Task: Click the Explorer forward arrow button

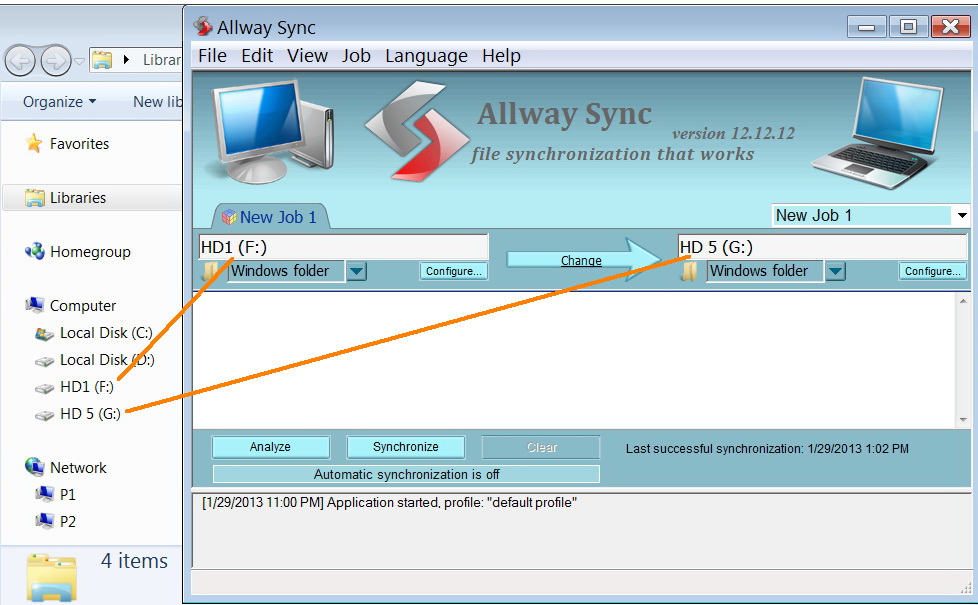Action: coord(56,60)
